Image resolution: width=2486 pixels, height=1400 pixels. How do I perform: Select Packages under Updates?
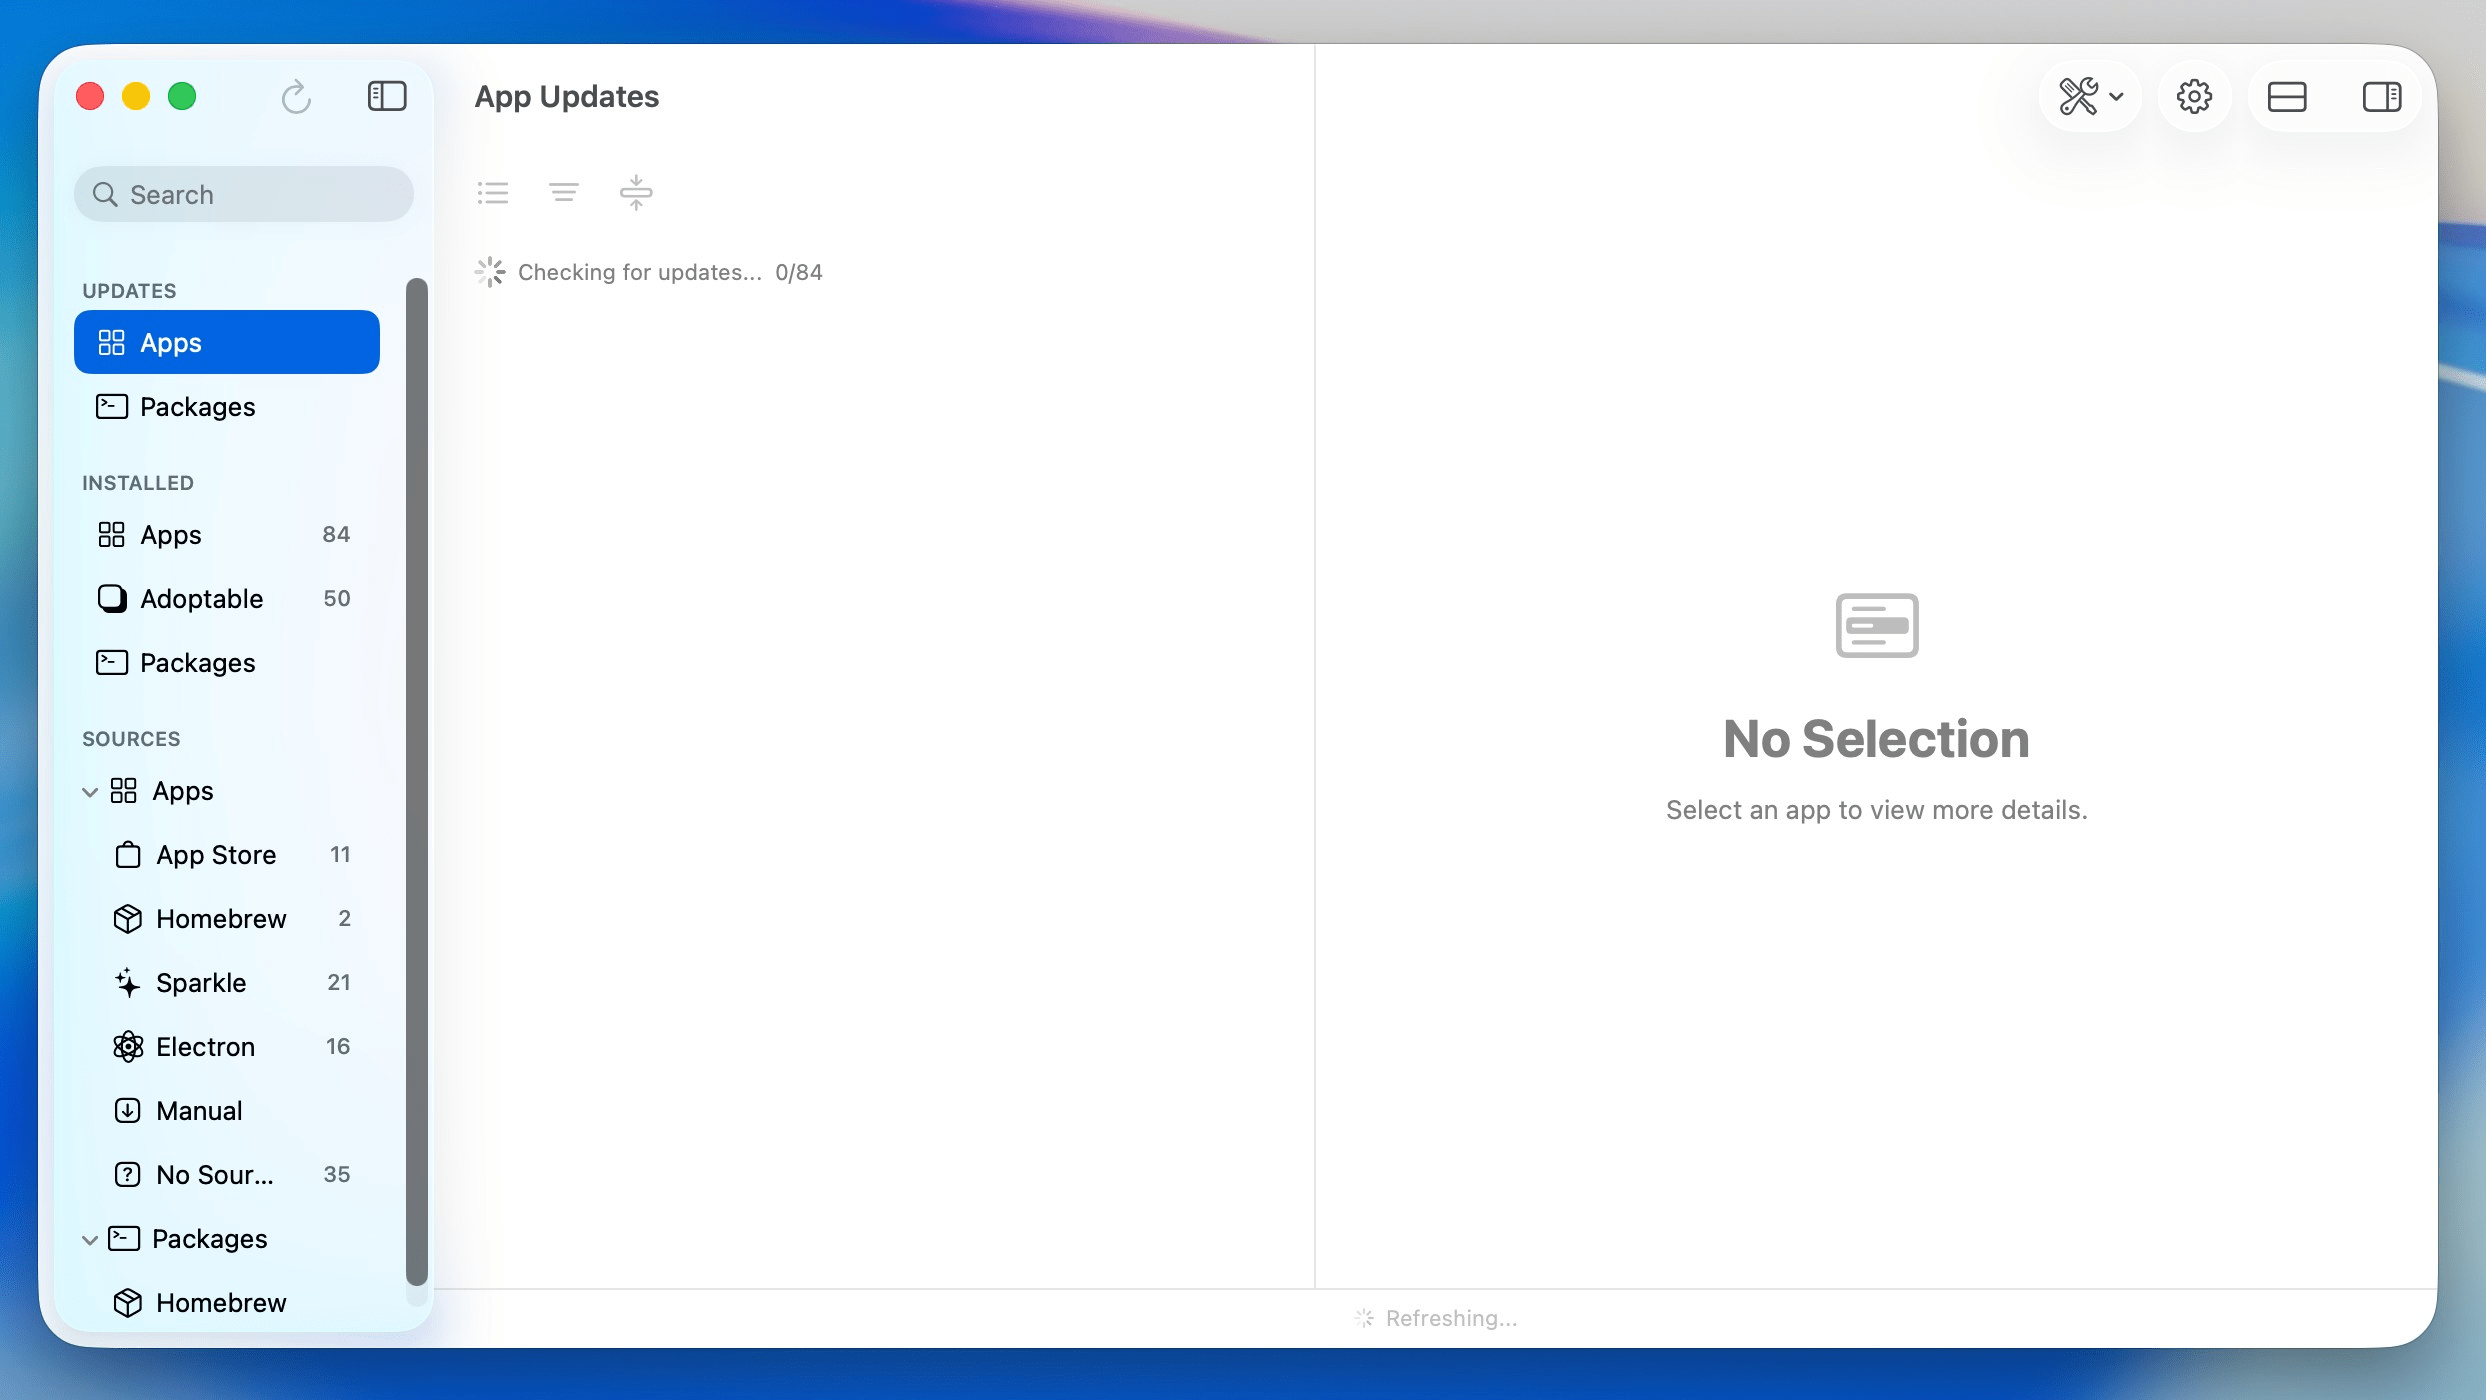point(196,406)
